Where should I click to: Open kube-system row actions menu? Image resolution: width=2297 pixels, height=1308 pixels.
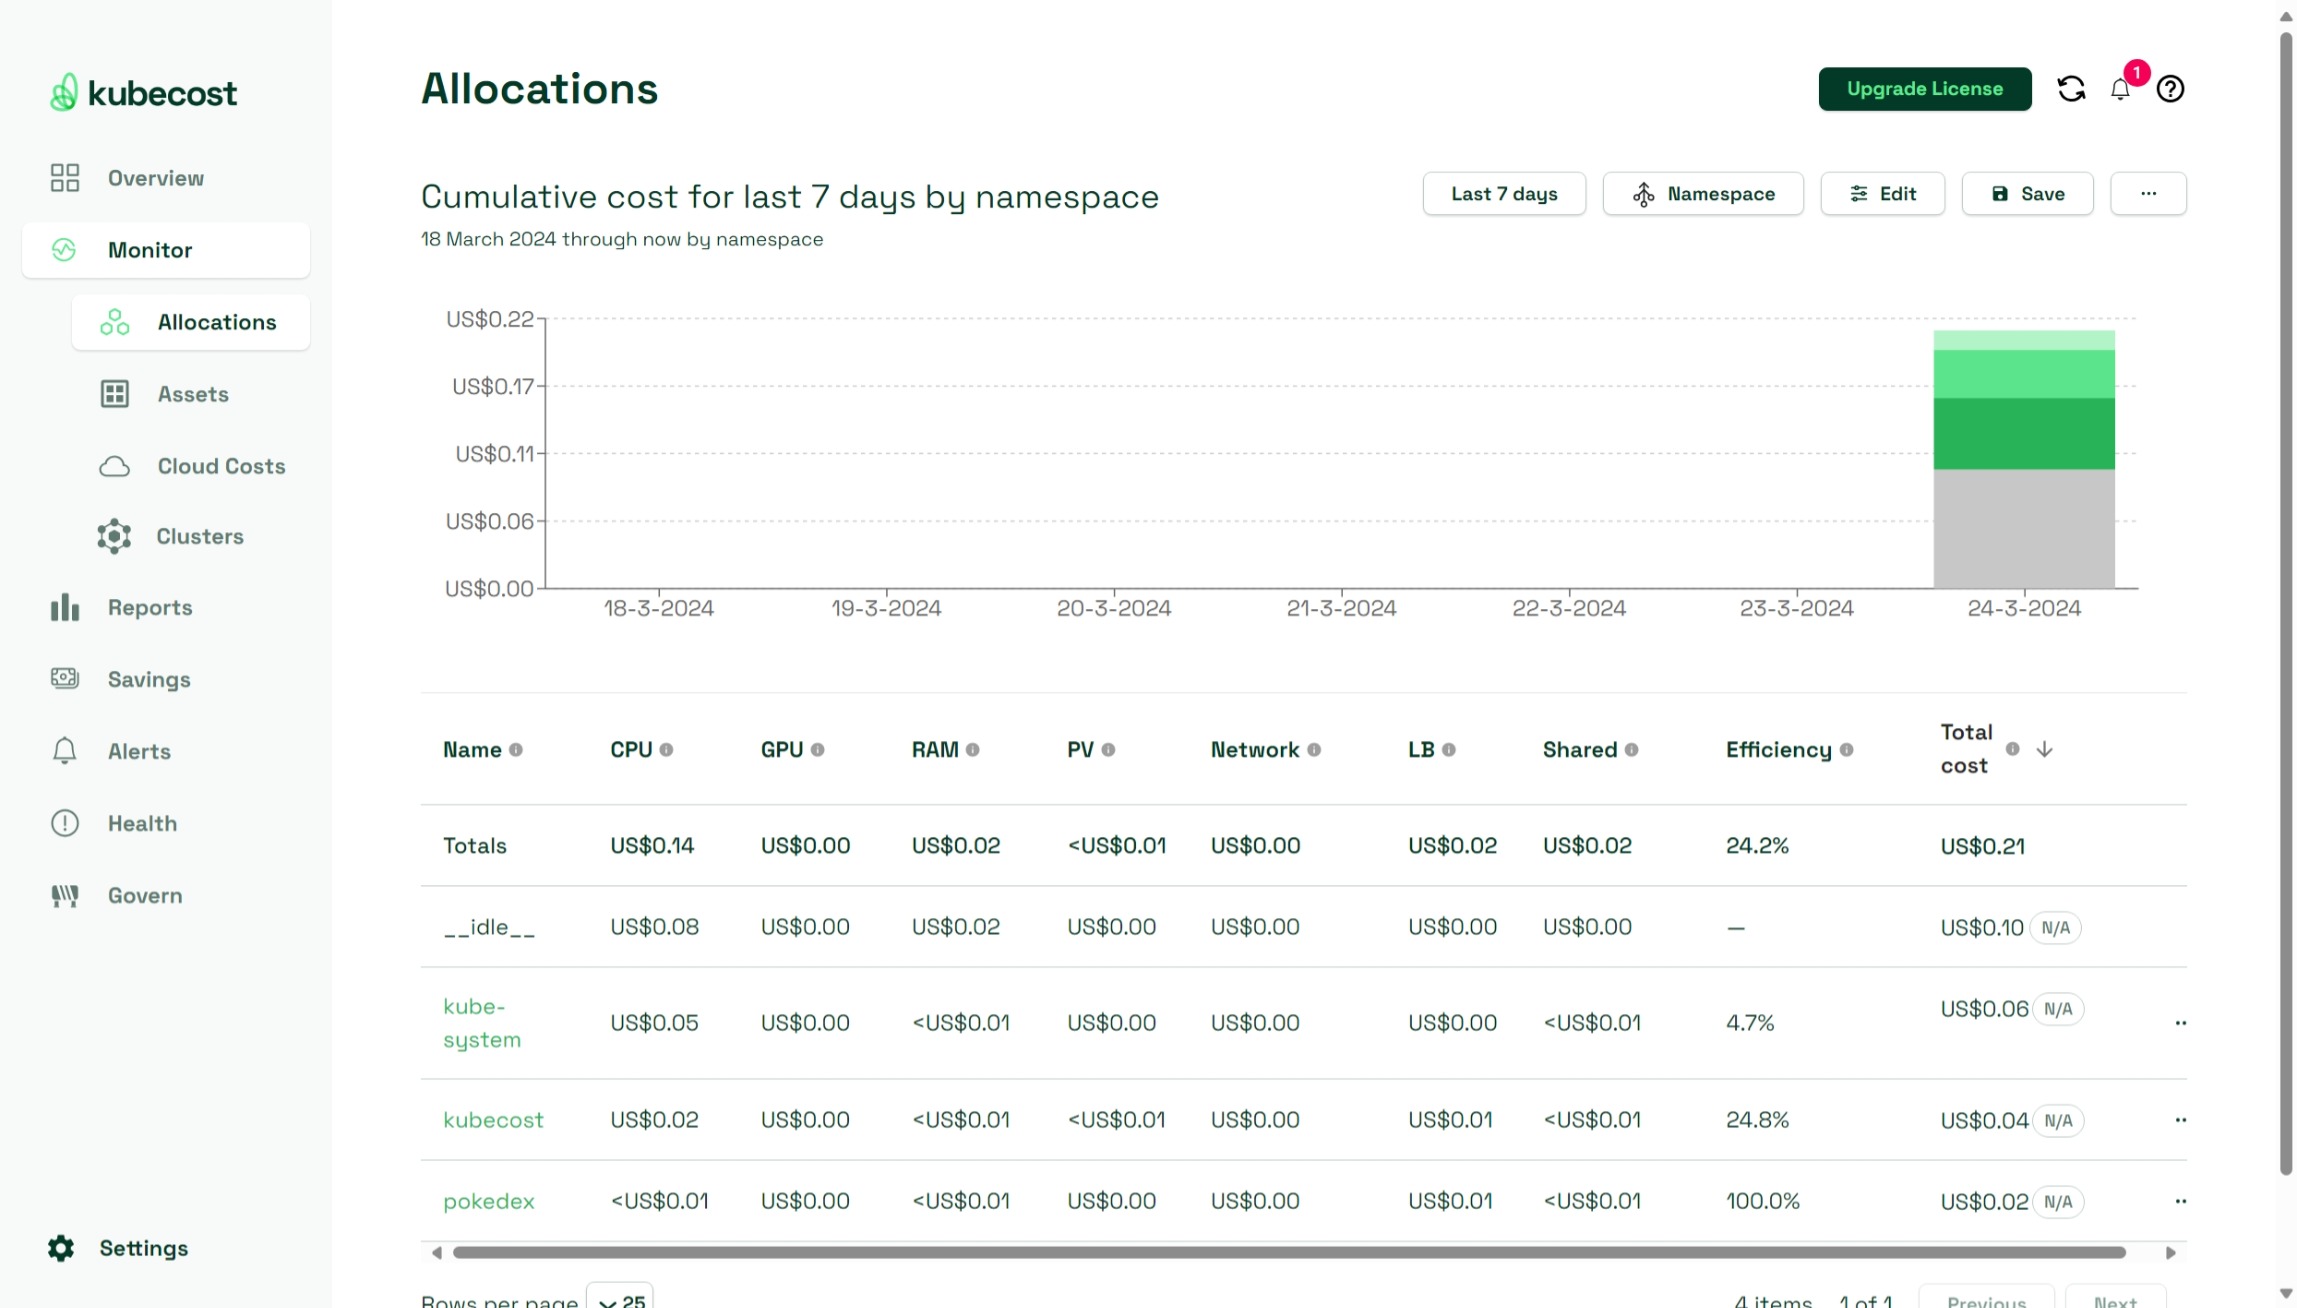[2180, 1023]
